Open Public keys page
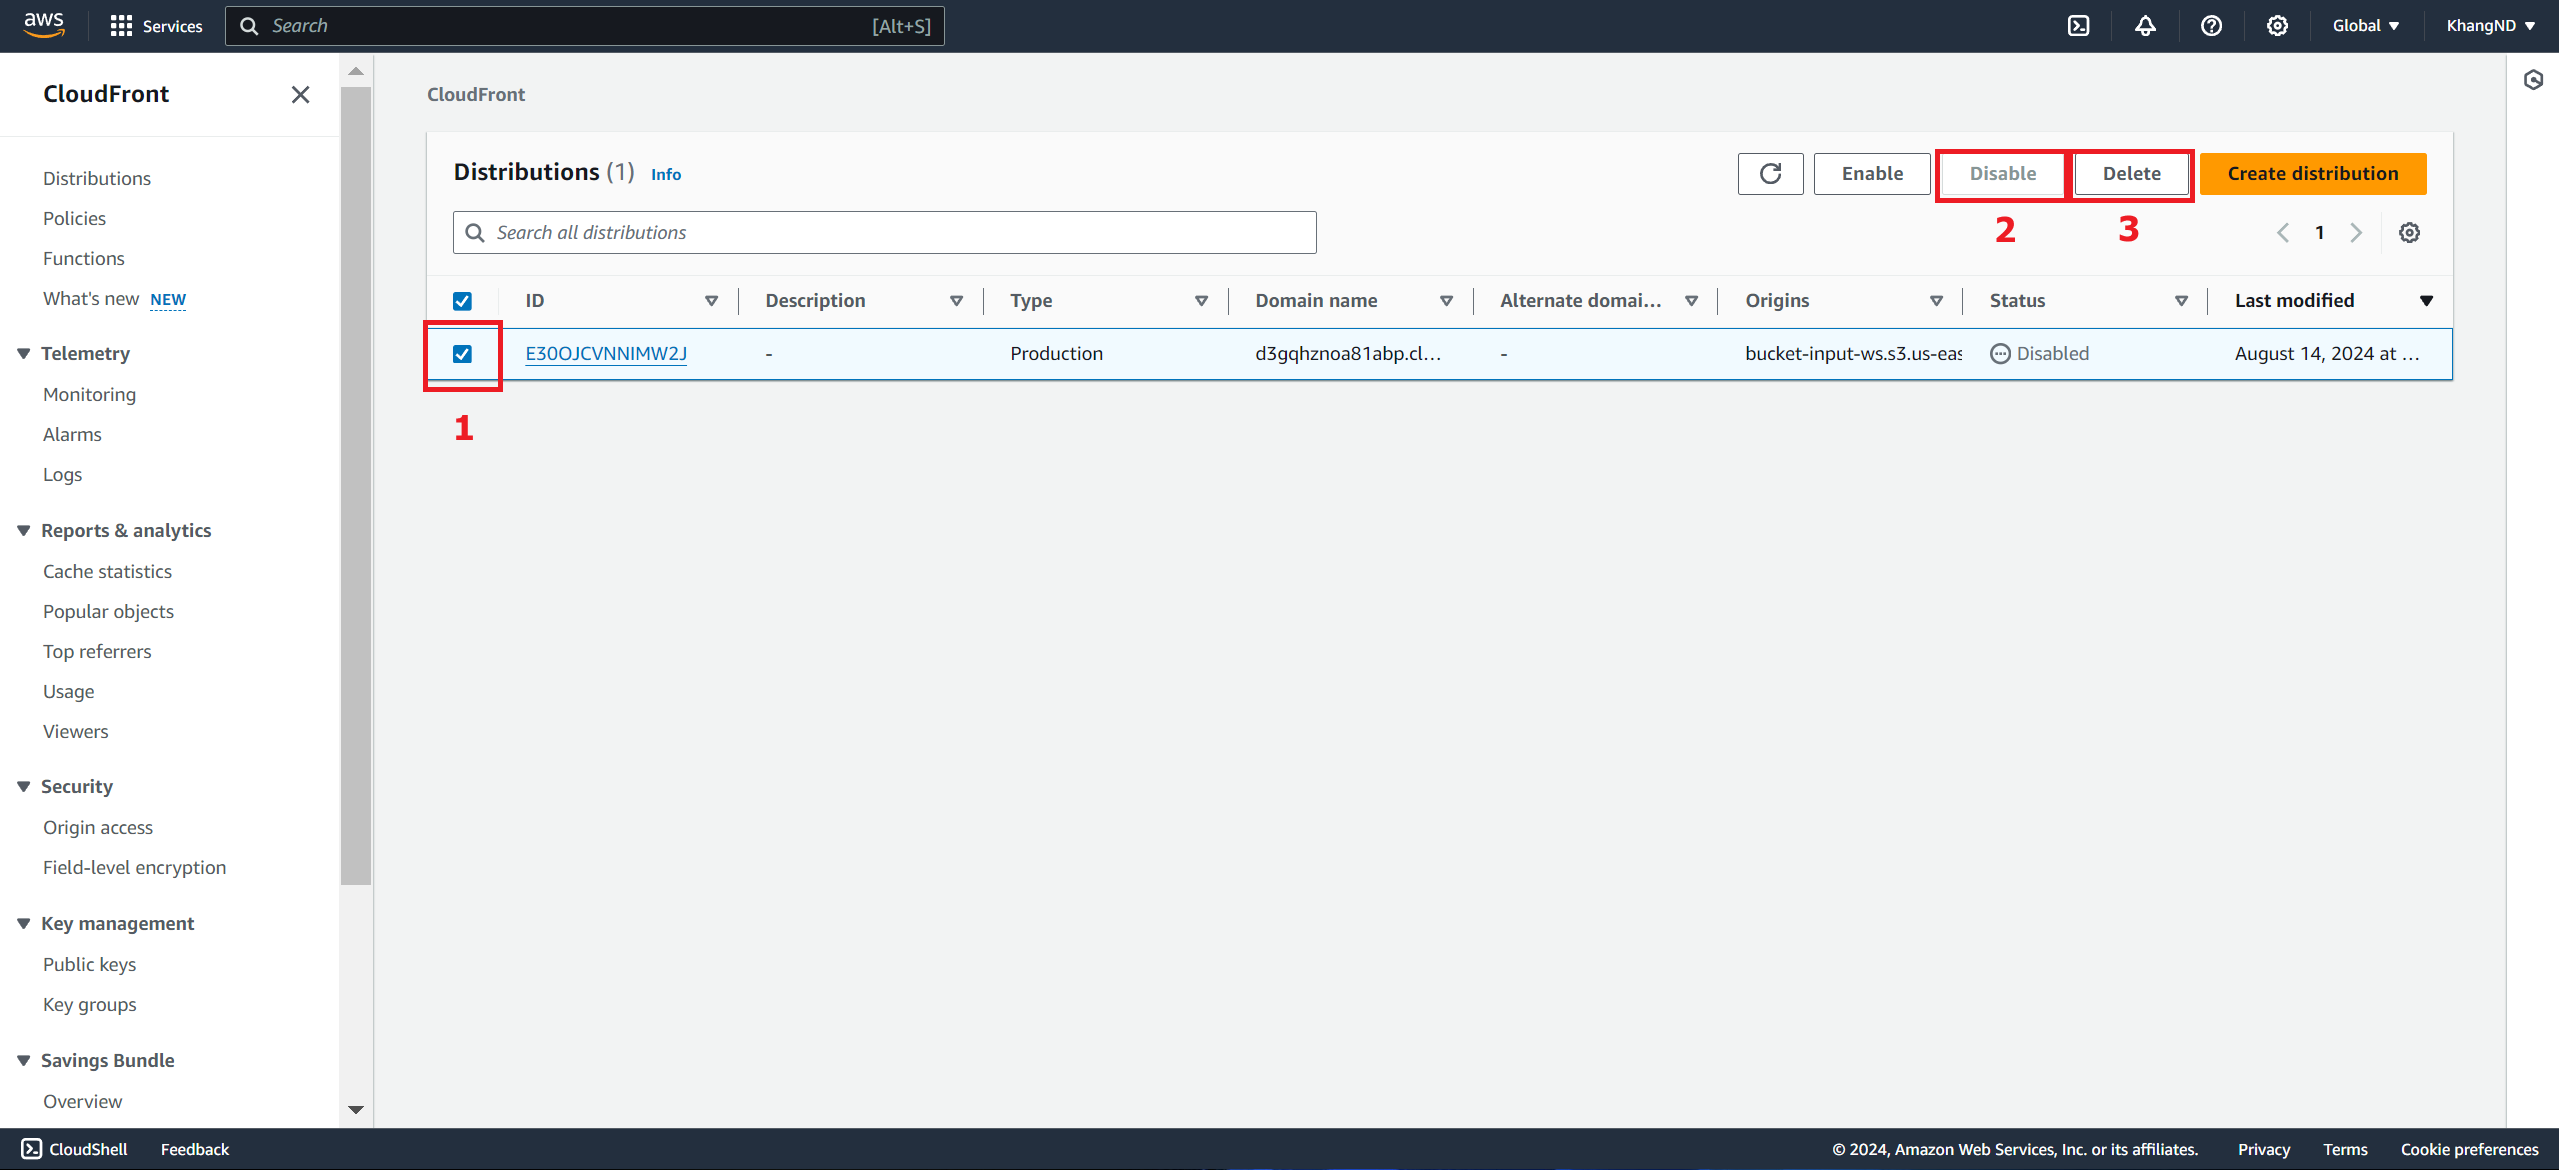2559x1170 pixels. (x=89, y=965)
